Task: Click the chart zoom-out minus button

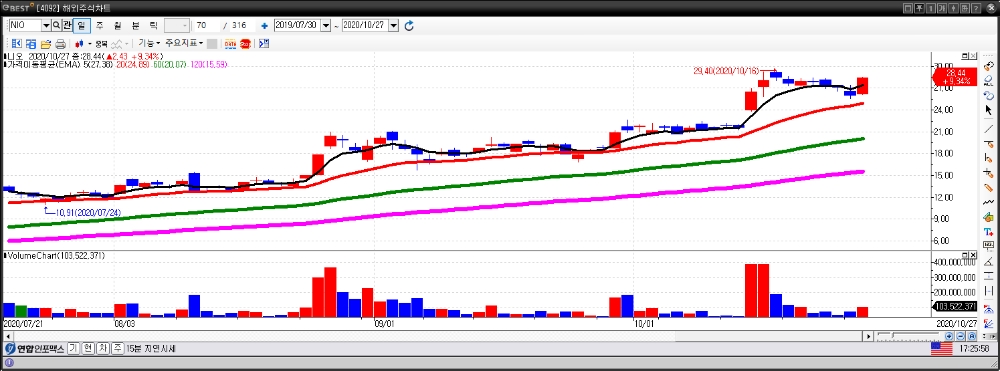Action: tap(960, 336)
